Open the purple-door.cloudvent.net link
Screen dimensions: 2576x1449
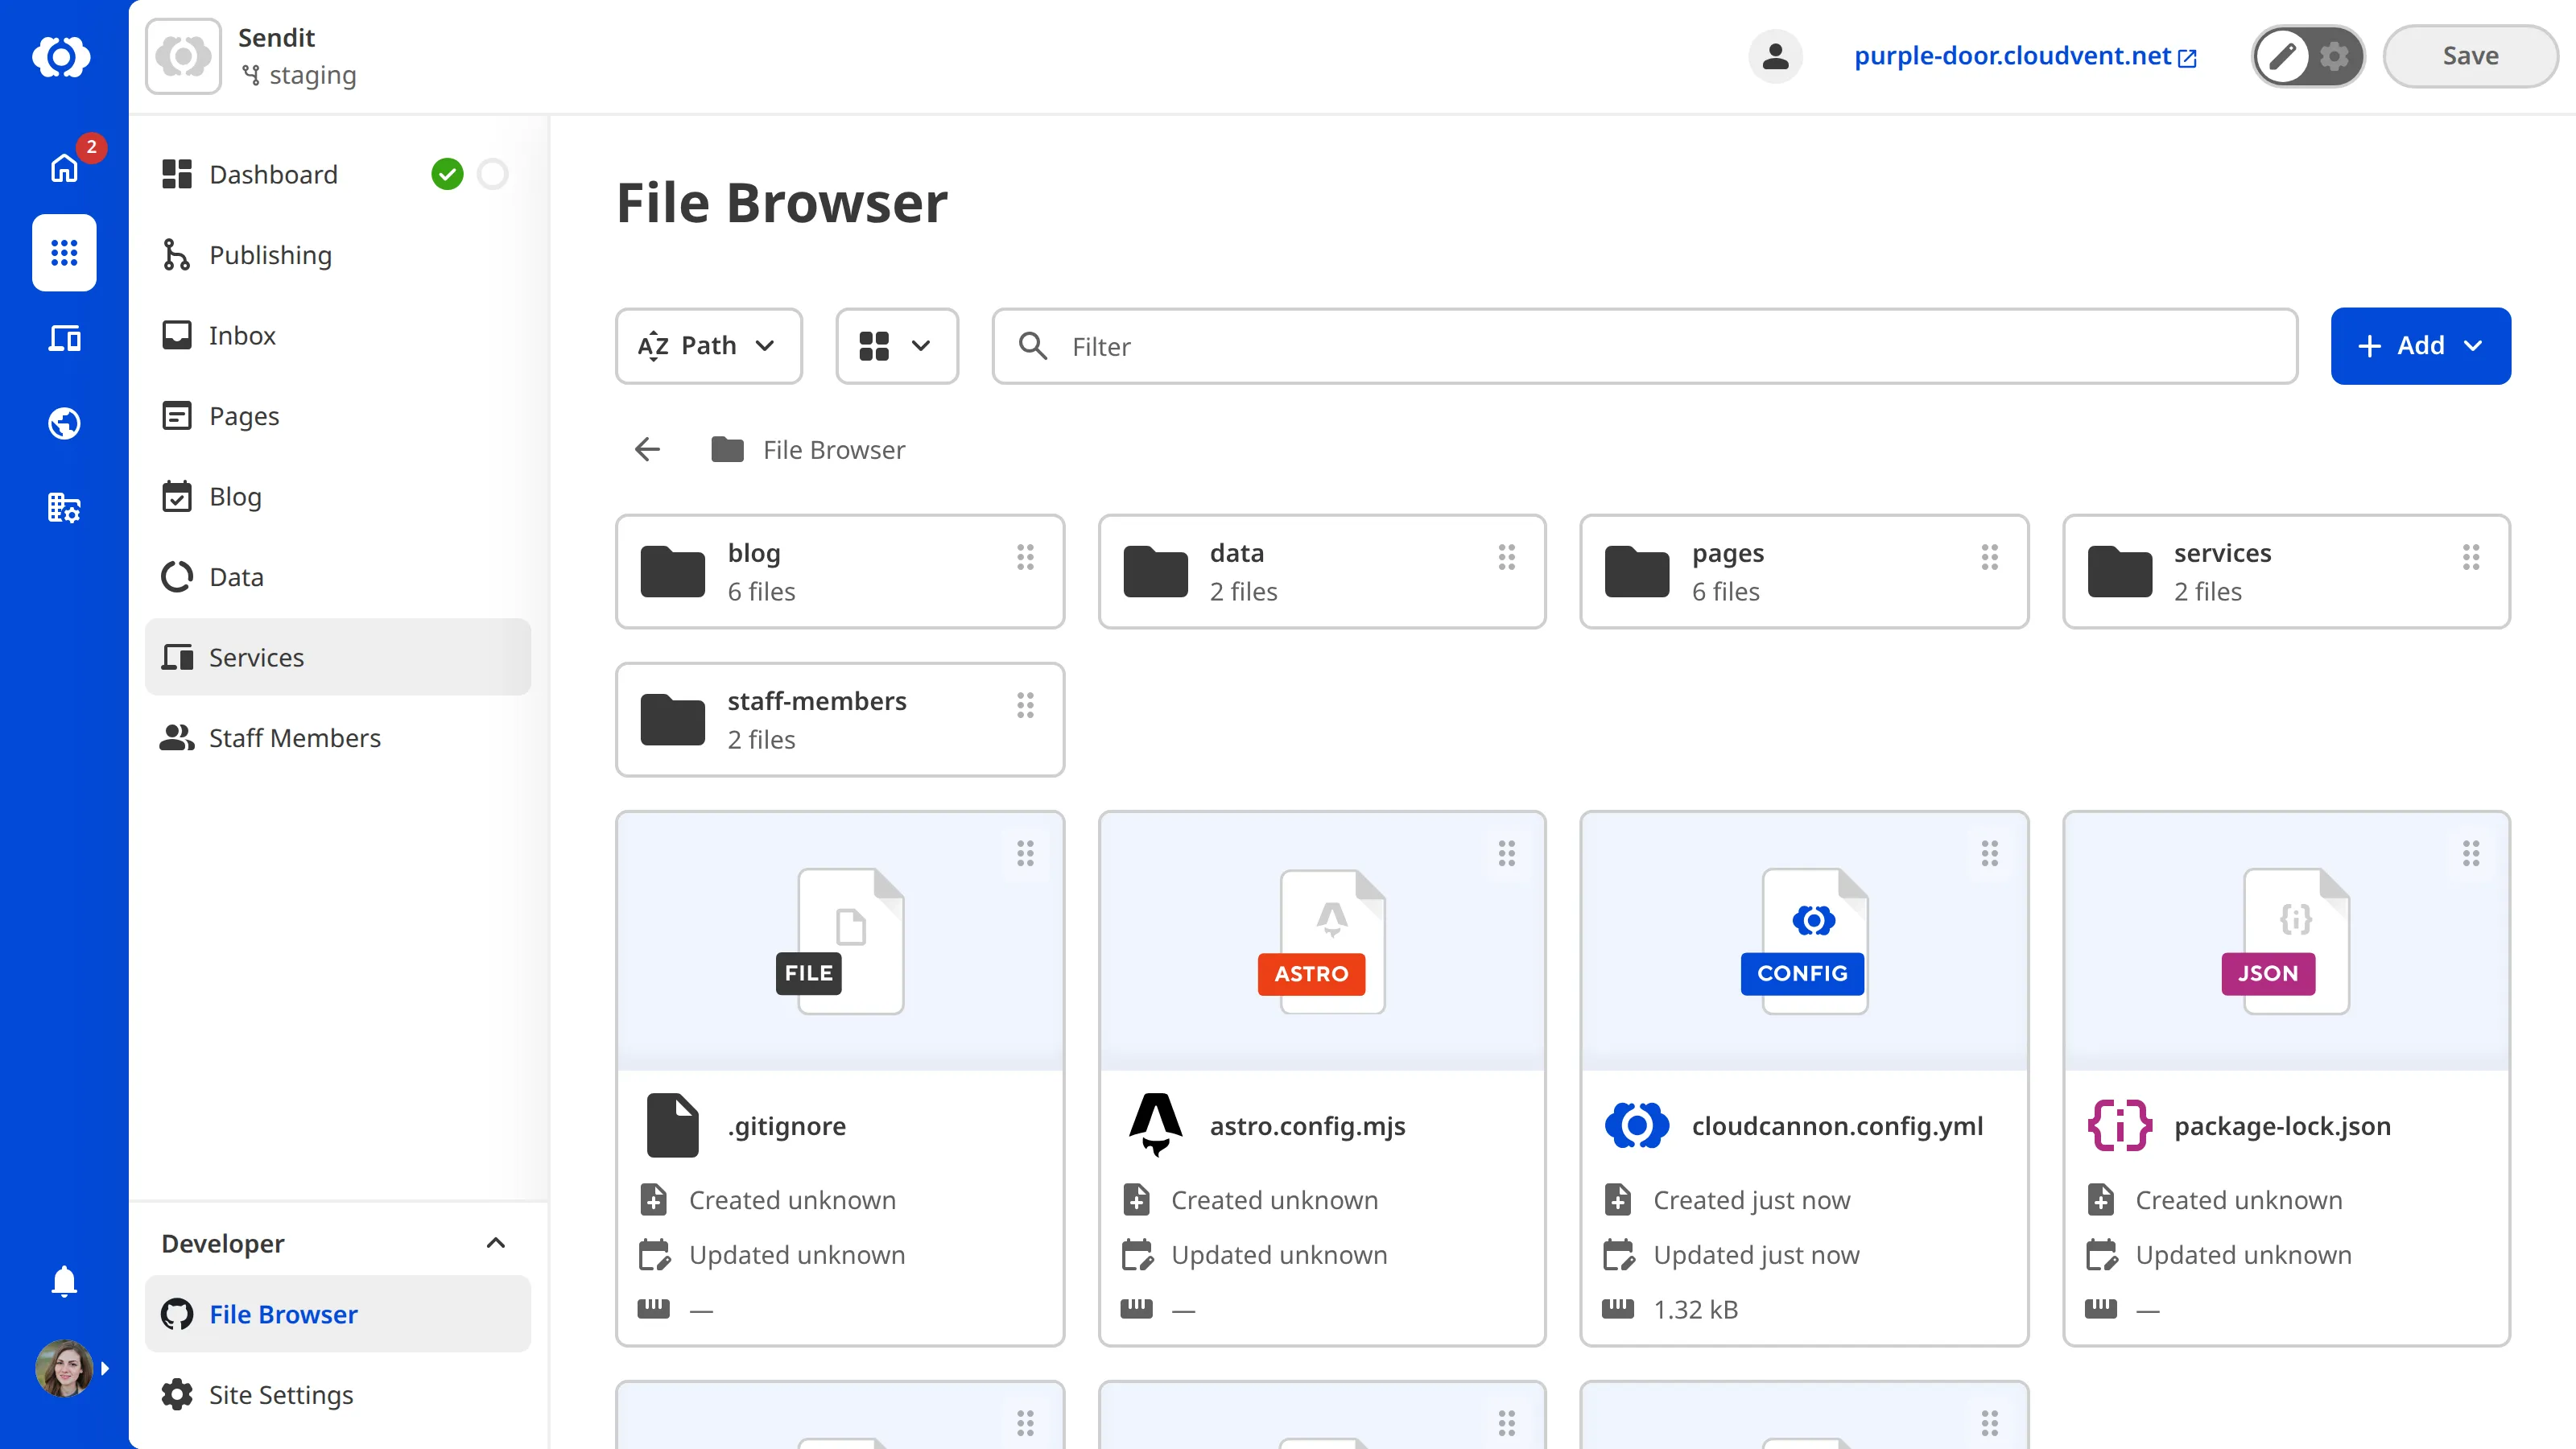(x=2013, y=56)
